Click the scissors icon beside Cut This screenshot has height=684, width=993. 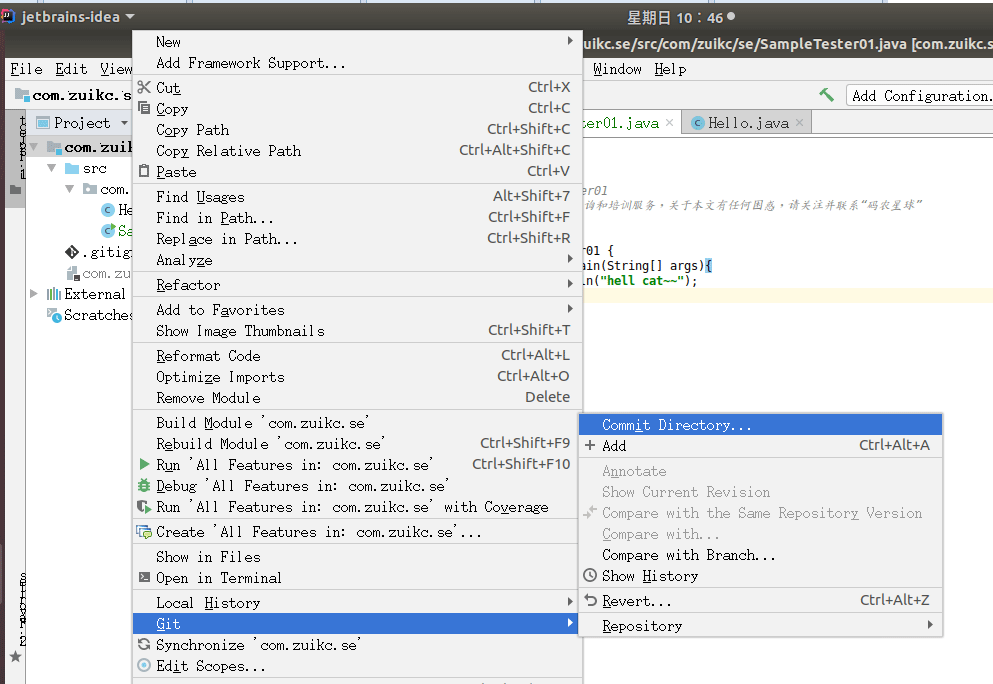pyautogui.click(x=144, y=87)
